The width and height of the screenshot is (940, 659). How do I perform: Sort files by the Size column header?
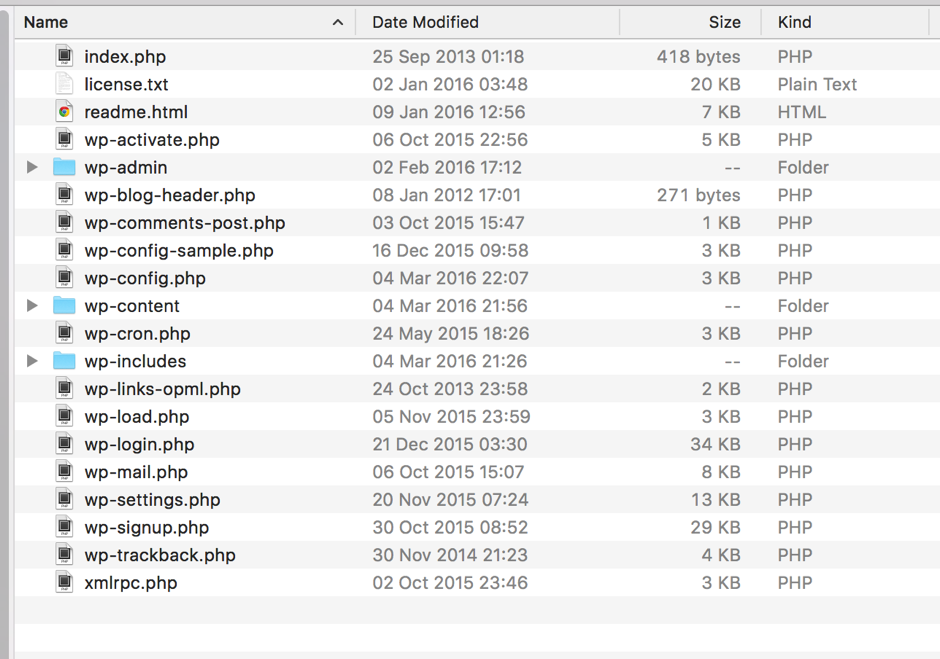click(x=724, y=22)
